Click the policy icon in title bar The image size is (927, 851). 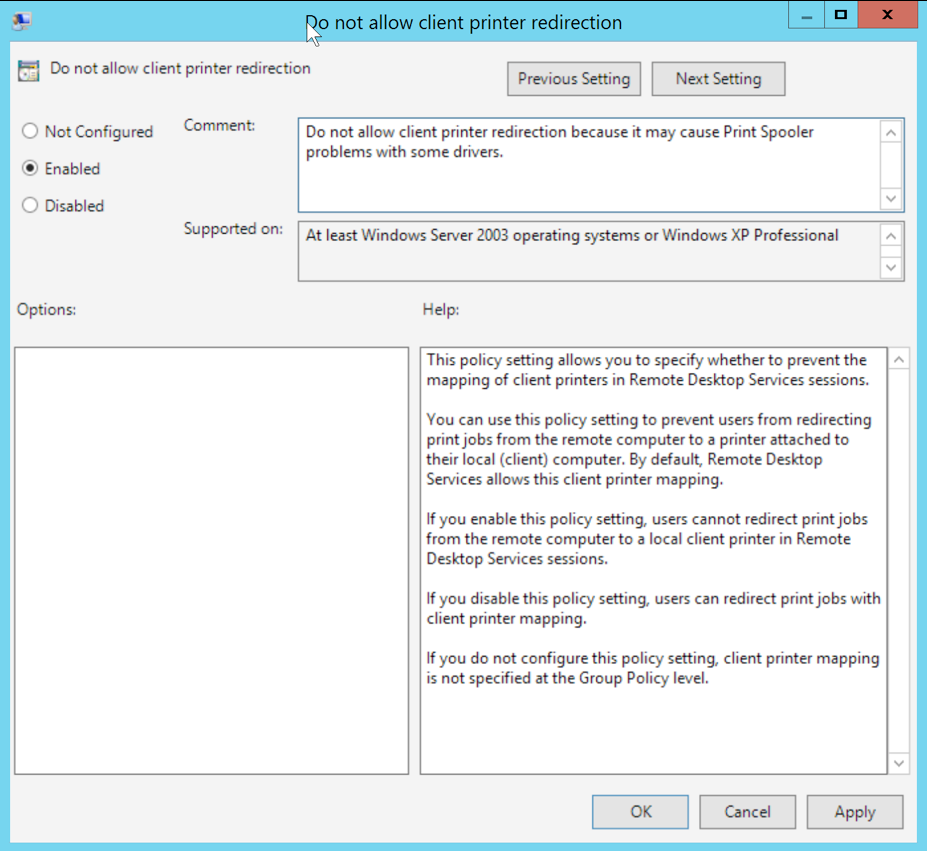[x=21, y=20]
